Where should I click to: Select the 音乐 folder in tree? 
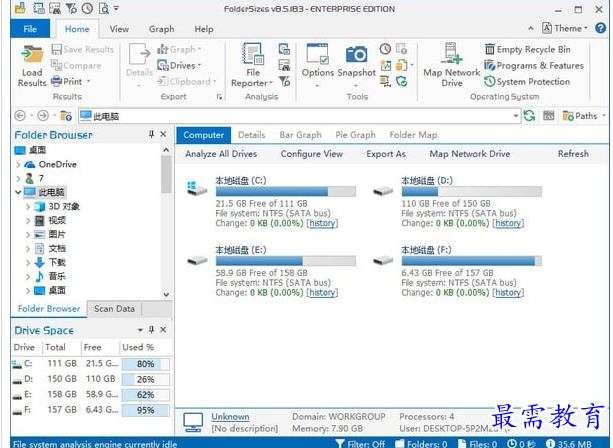pos(57,276)
